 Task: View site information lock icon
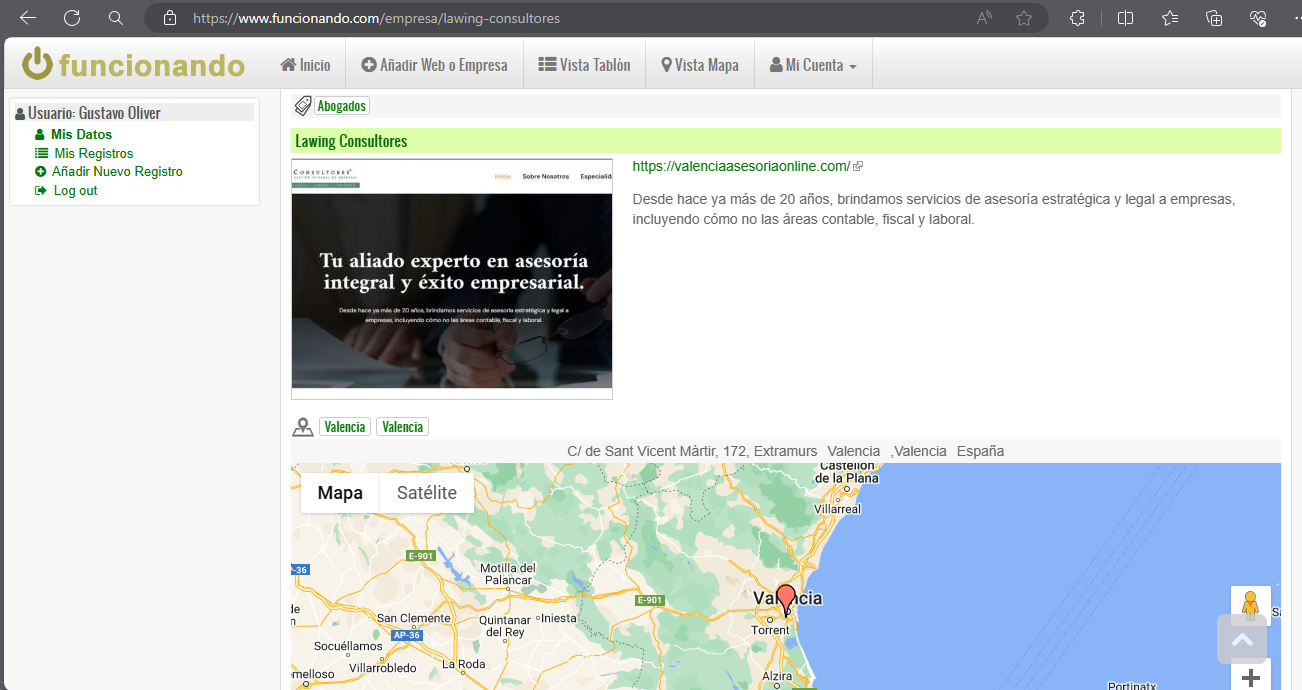170,18
